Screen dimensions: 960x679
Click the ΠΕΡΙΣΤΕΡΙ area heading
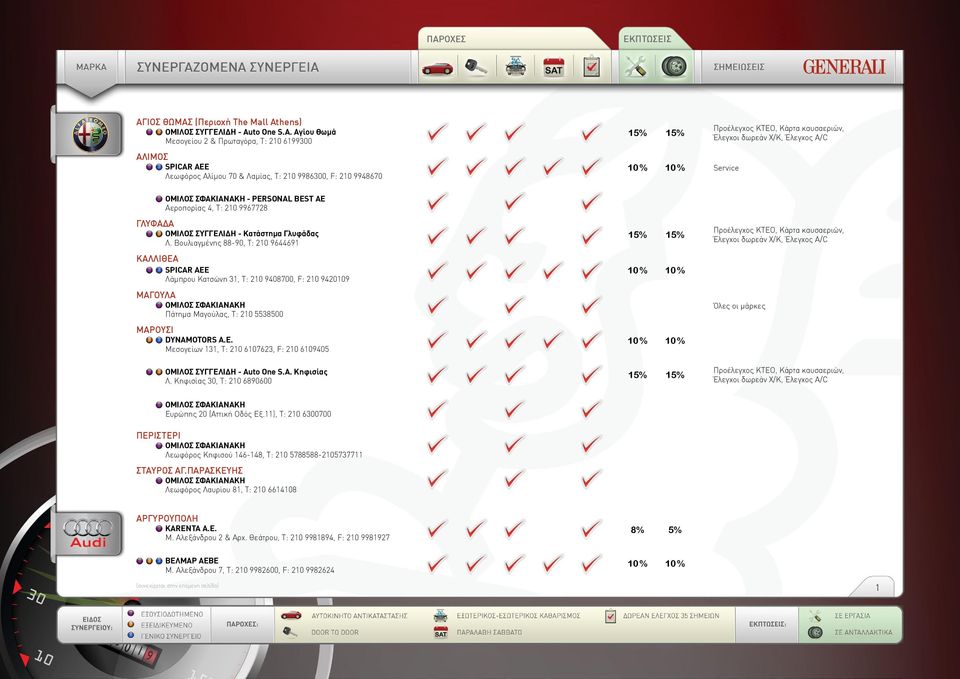[x=158, y=435]
